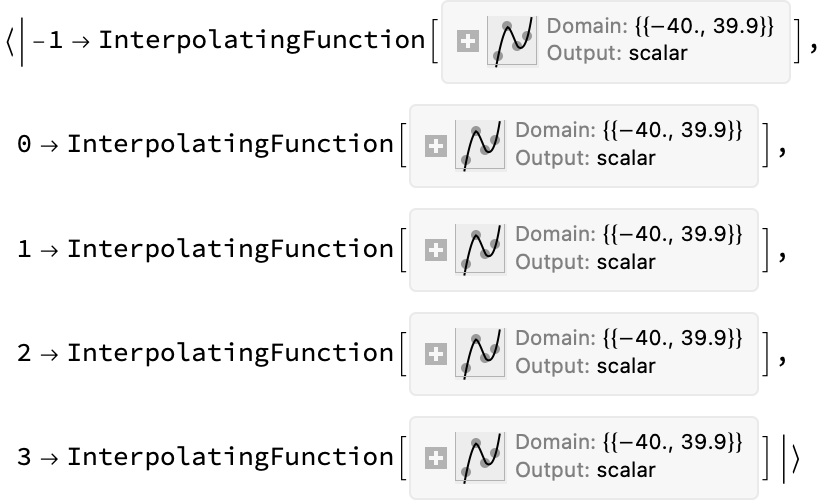Viewport: 824px width, 500px height.
Task: Expand the summary box for key 2
Action: click(436, 354)
